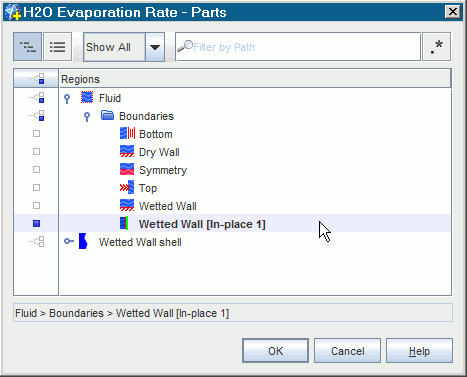Toggle regular expression filter button
The image size is (467, 377).
point(436,47)
